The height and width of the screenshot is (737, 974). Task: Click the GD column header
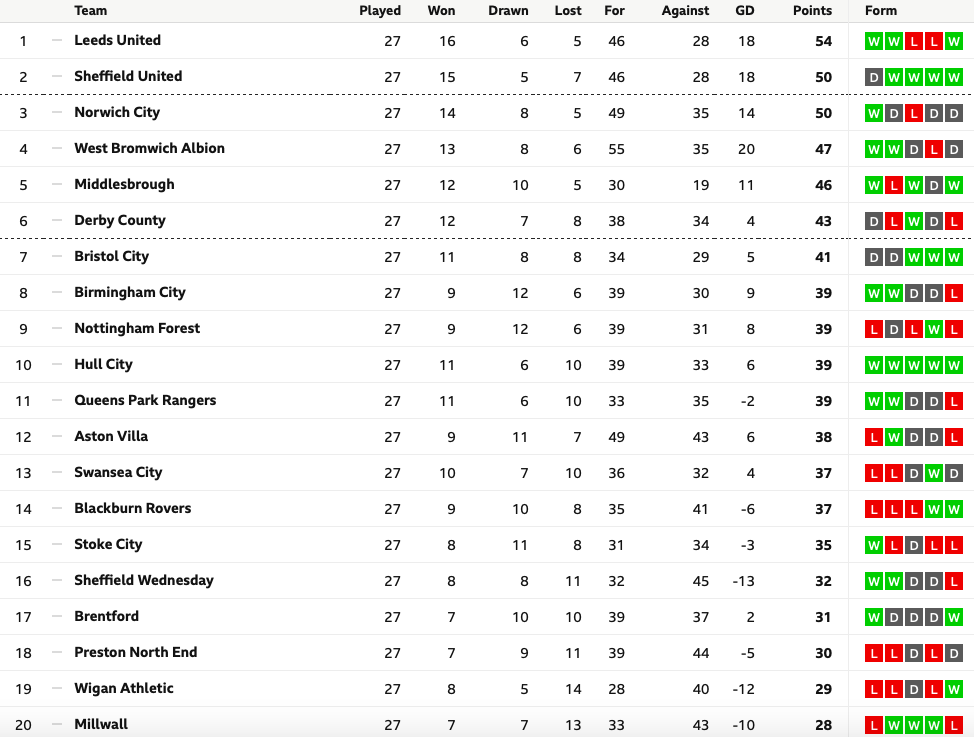[x=745, y=11]
